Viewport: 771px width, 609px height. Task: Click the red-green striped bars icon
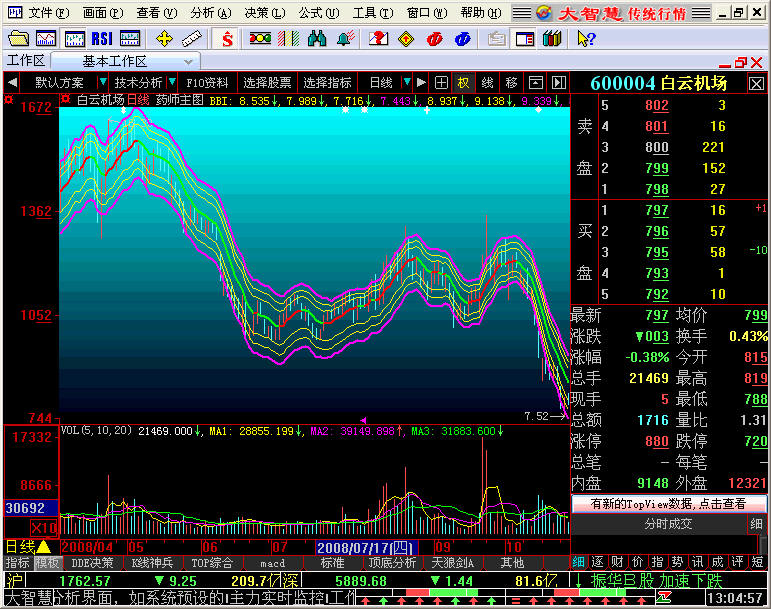click(289, 38)
